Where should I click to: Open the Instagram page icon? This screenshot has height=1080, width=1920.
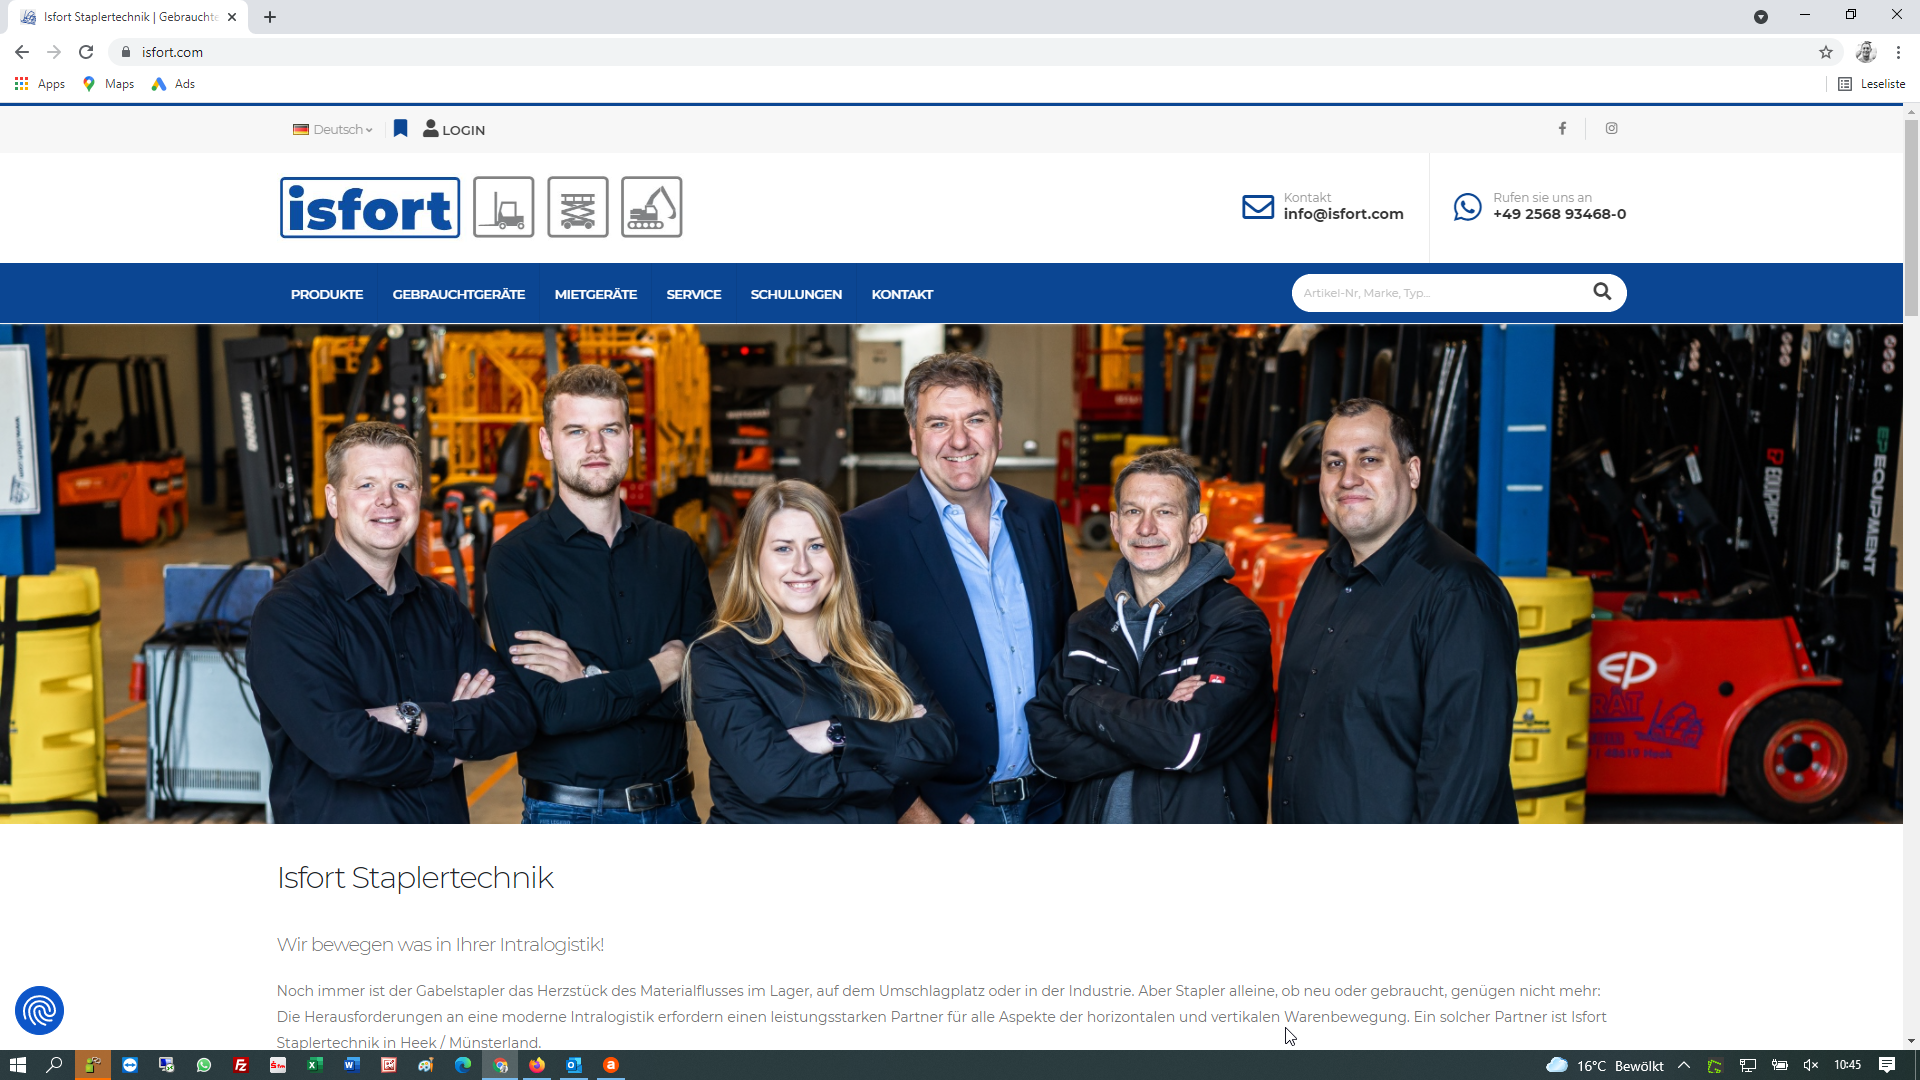pos(1611,128)
